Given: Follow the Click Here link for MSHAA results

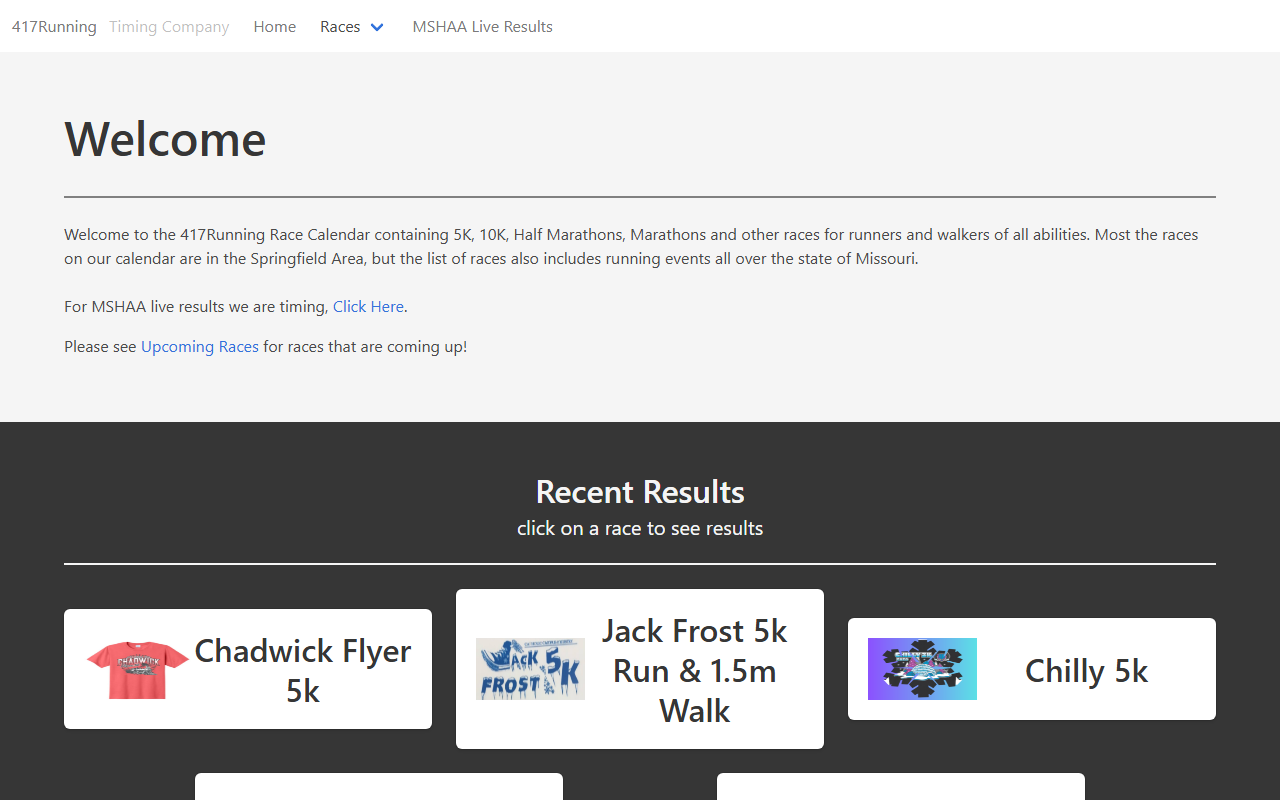Looking at the screenshot, I should pos(368,307).
